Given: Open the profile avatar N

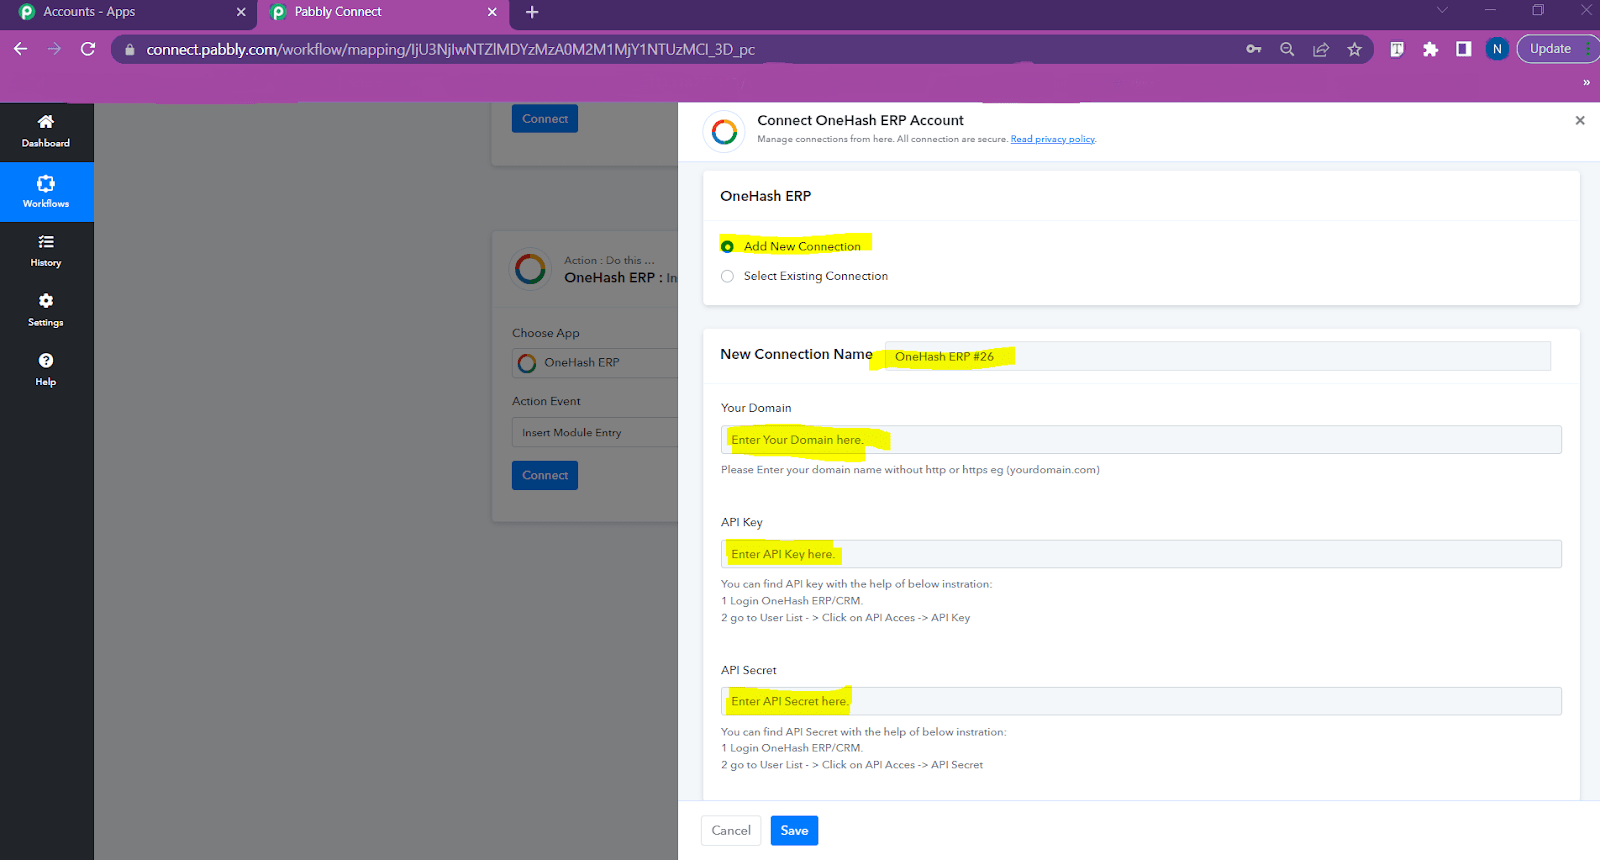Looking at the screenshot, I should 1497,49.
